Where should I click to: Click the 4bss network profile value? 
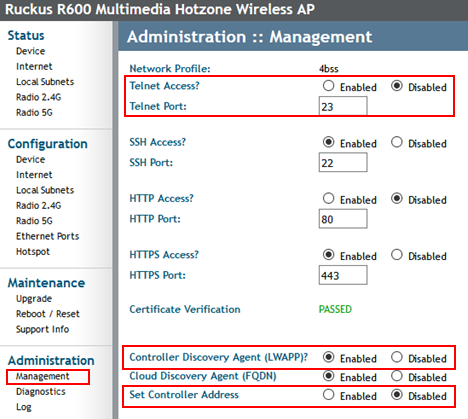tap(329, 69)
